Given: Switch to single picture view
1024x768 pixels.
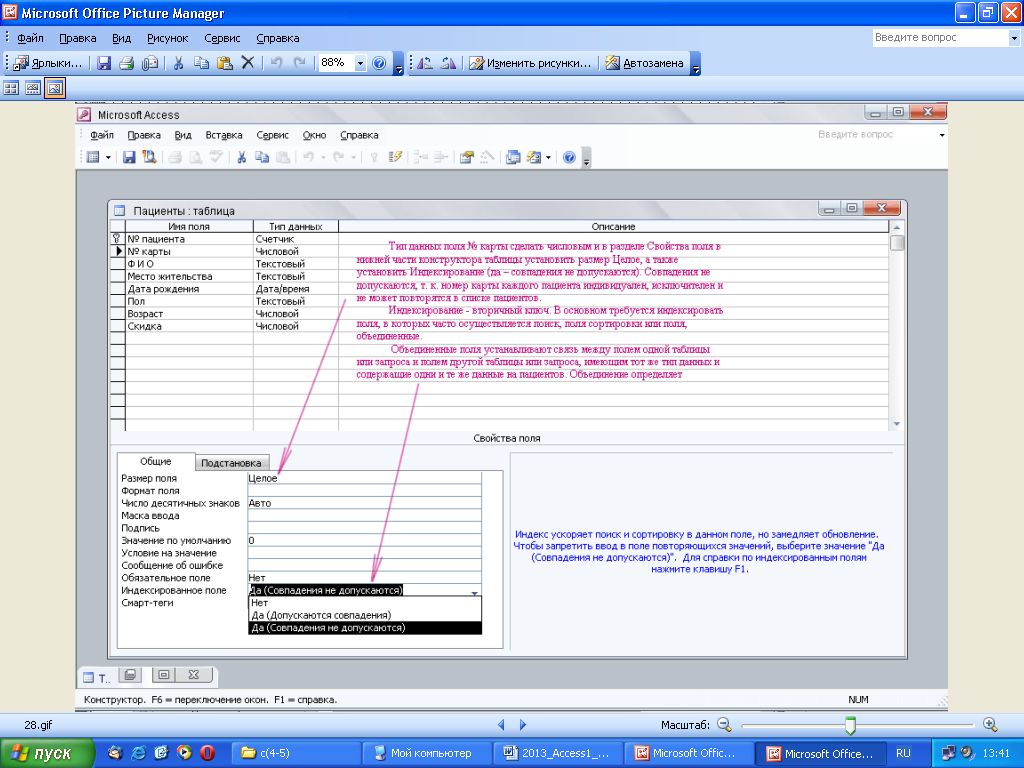Looking at the screenshot, I should (x=55, y=88).
